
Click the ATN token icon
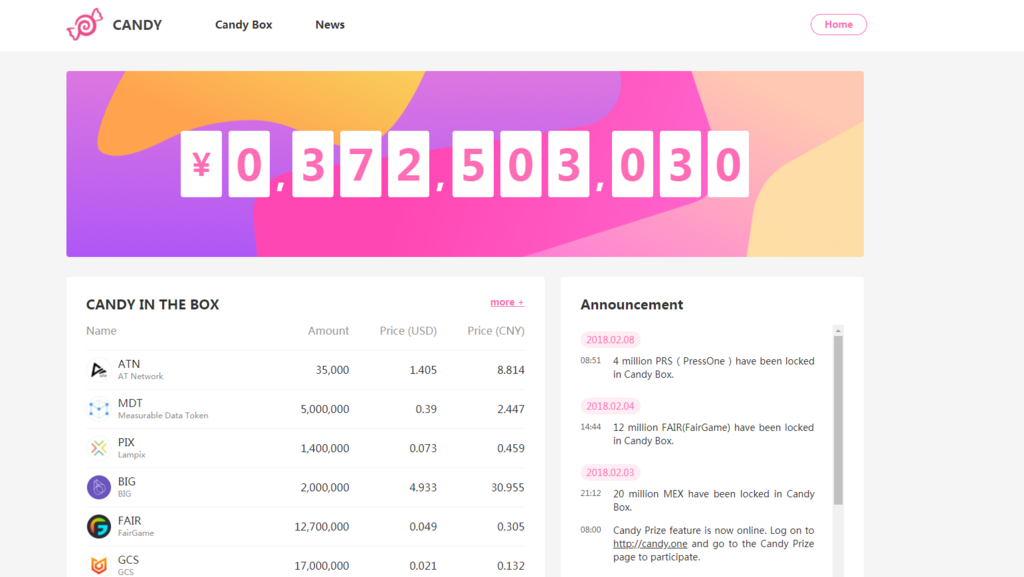click(x=99, y=370)
